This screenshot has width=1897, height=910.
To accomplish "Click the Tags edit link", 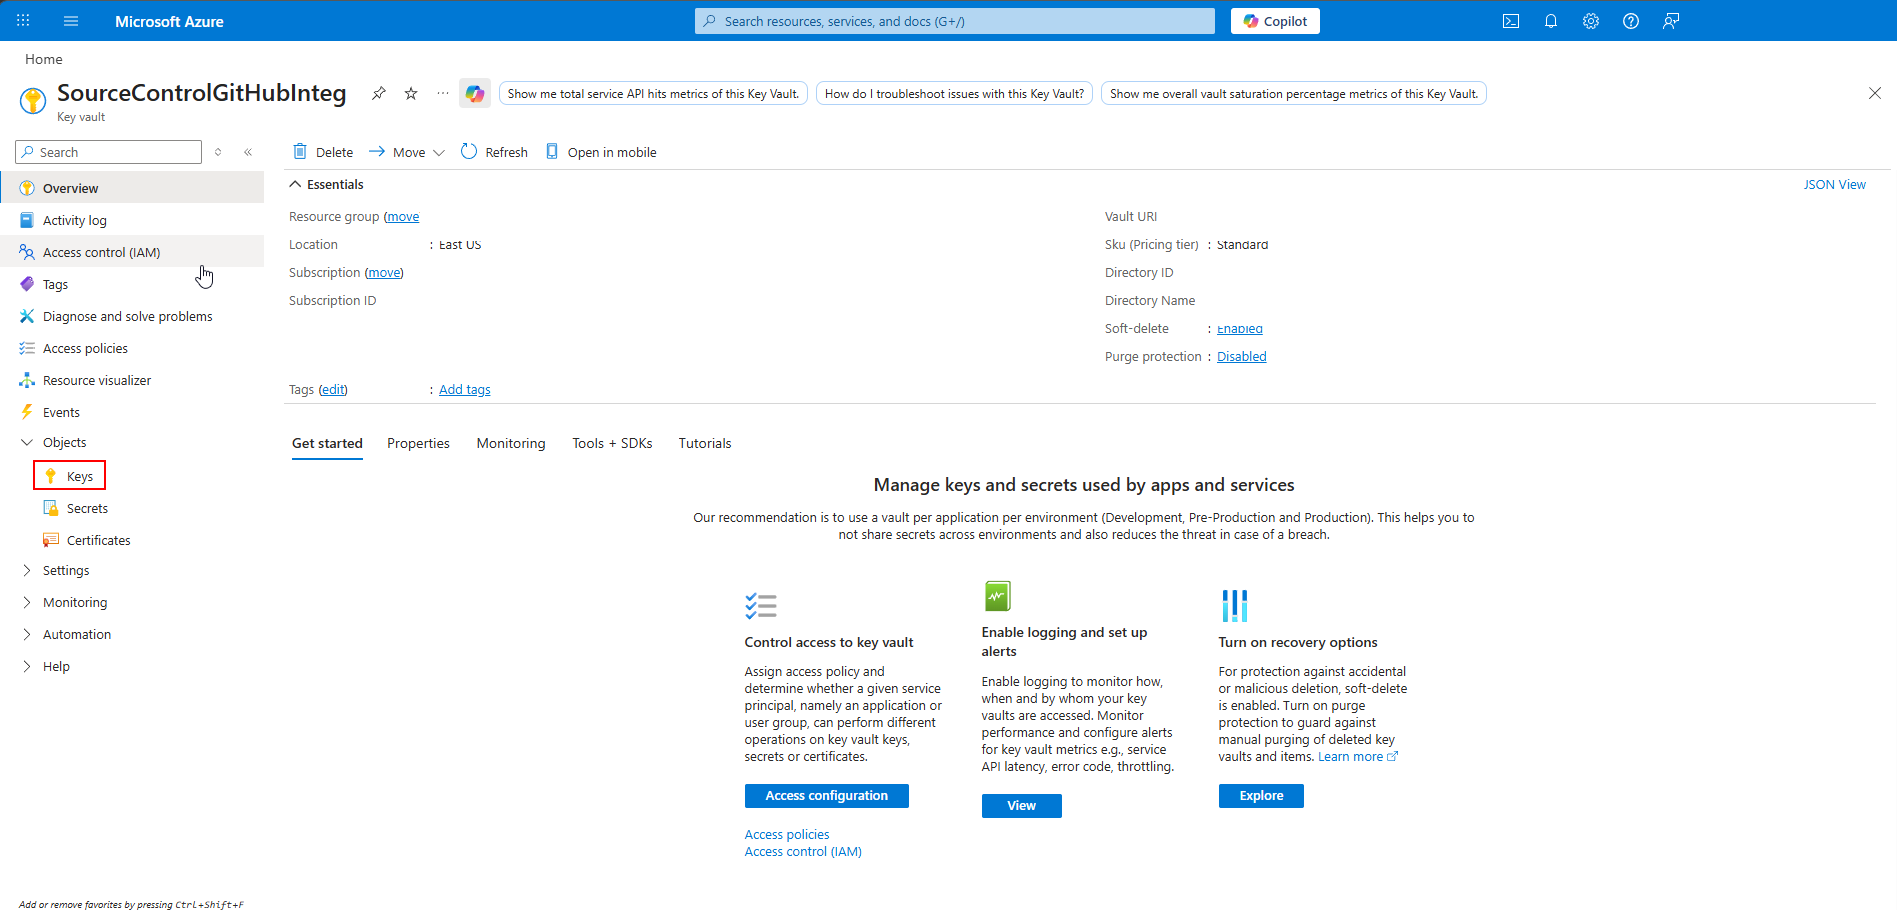I will coord(333,389).
